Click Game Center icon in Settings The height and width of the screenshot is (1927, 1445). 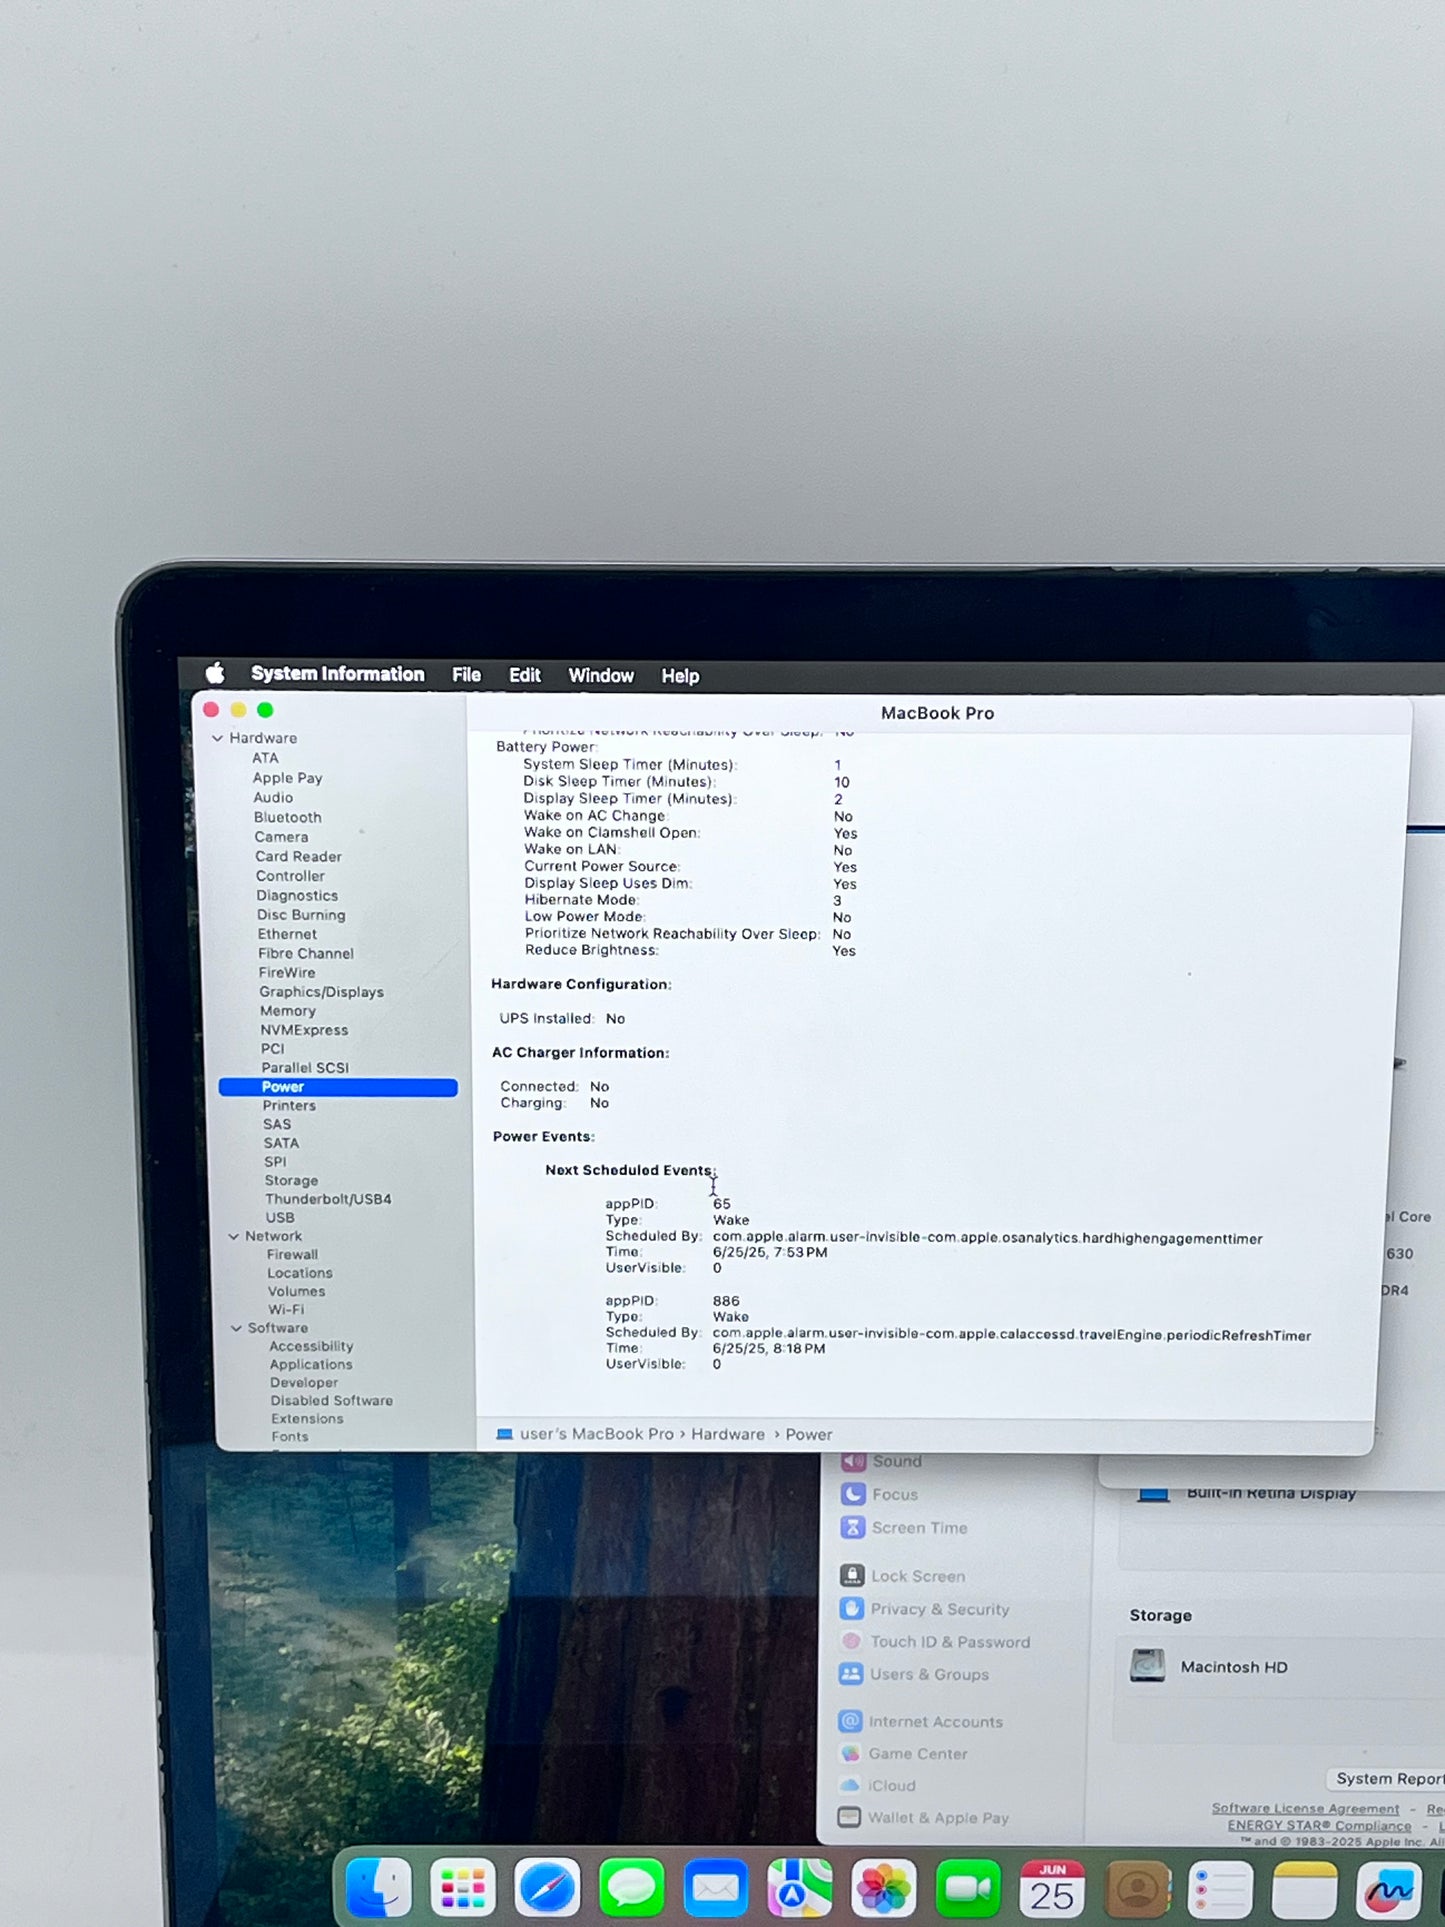click(850, 1753)
